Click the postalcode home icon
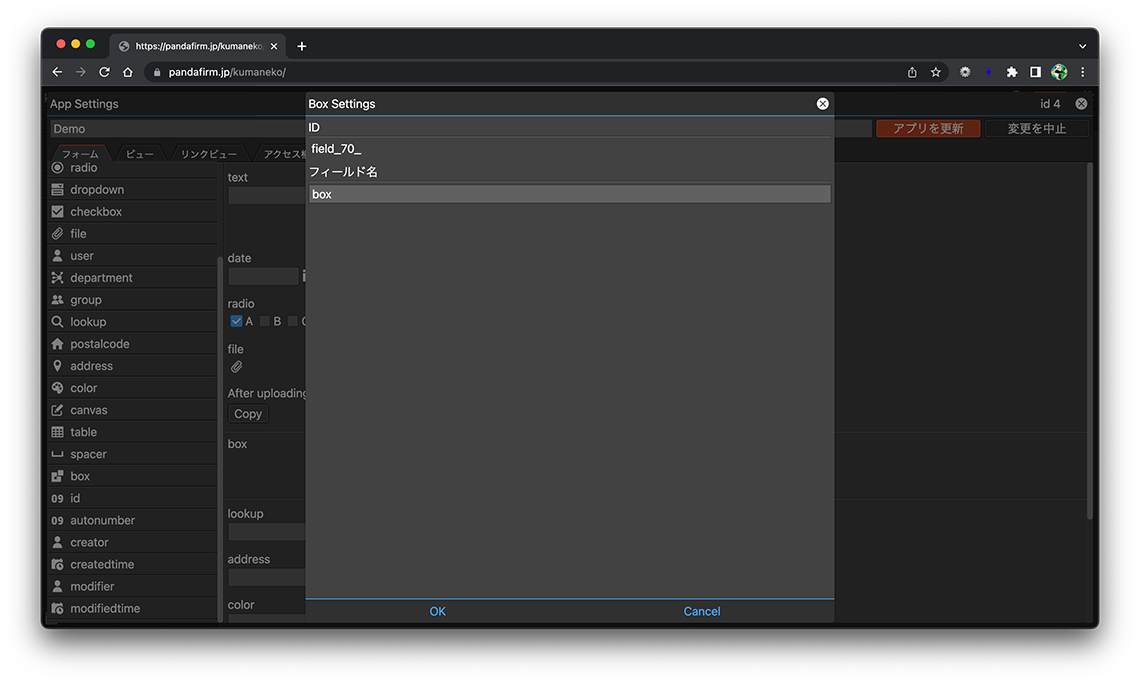 [x=57, y=344]
